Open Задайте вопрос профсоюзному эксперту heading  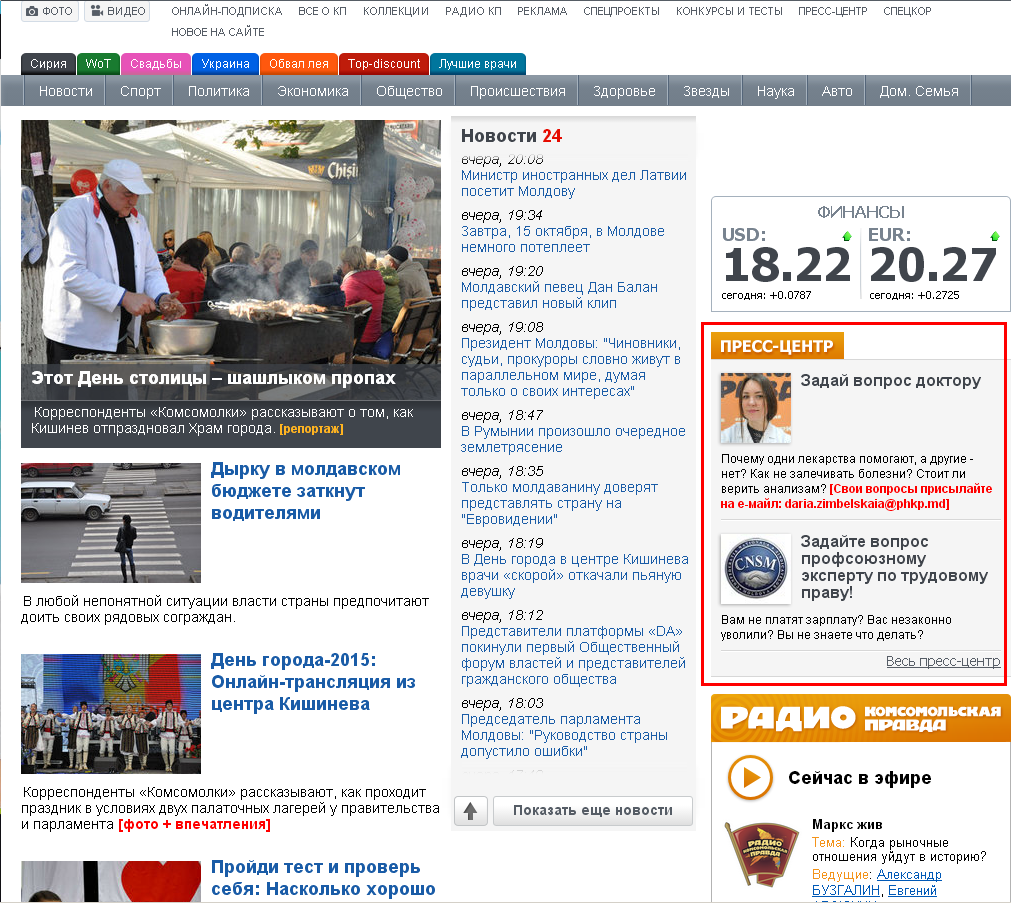[x=894, y=567]
